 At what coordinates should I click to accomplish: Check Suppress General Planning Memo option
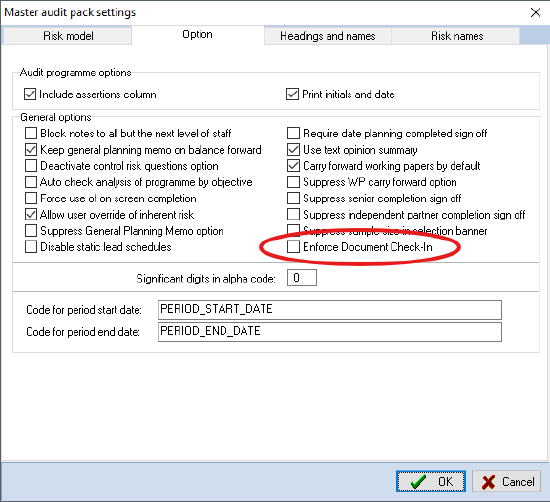[31, 231]
